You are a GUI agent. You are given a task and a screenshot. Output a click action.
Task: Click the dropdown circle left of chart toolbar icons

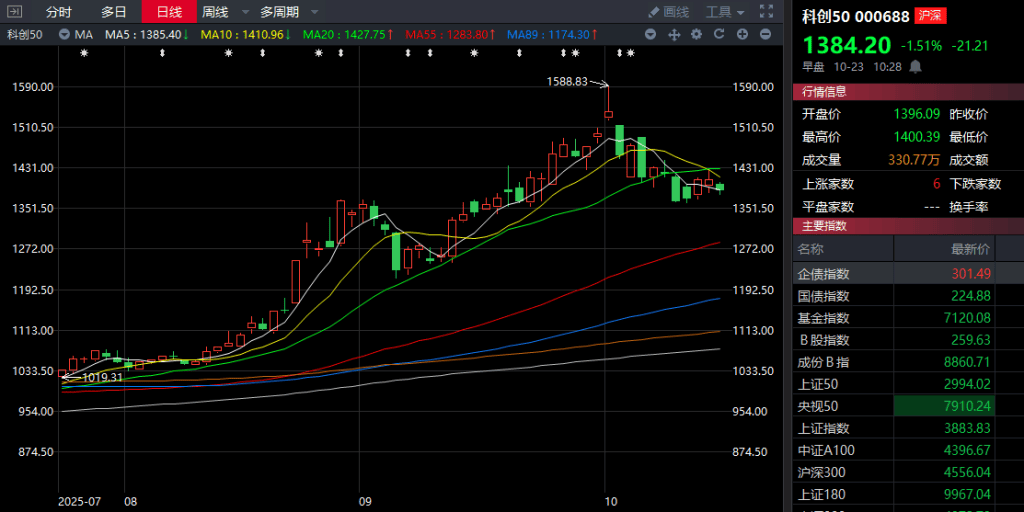point(650,34)
